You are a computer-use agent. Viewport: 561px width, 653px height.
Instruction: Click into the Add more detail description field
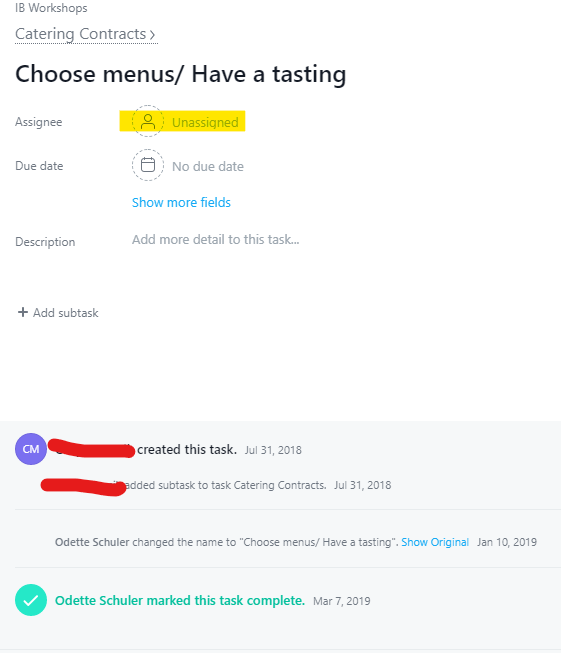(216, 239)
